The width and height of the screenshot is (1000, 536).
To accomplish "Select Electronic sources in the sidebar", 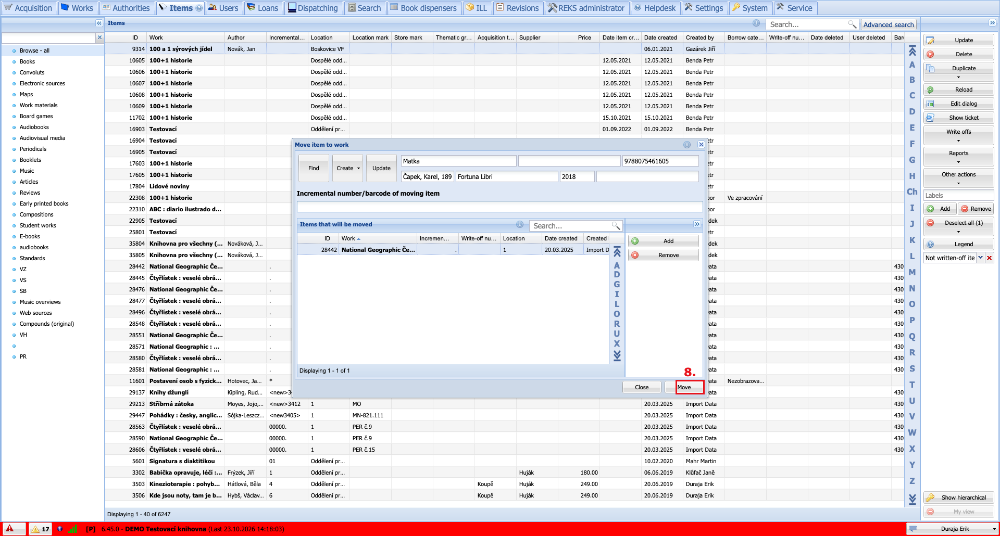I will tap(42, 83).
